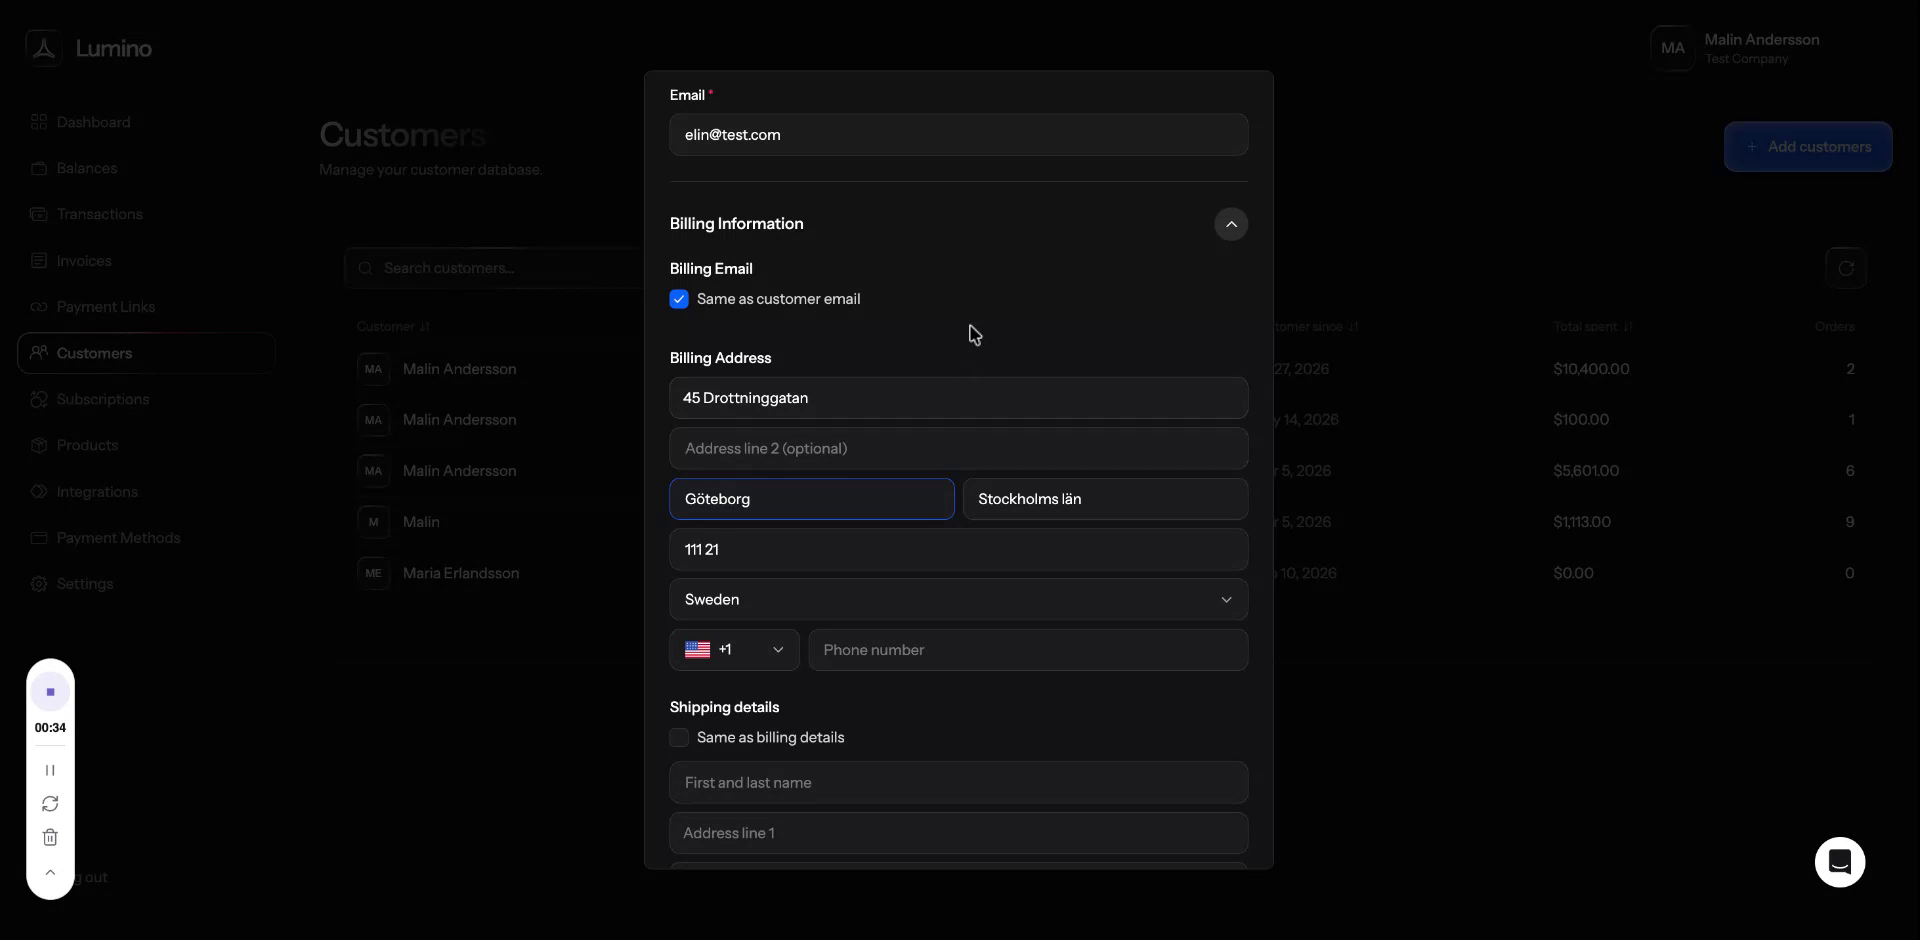The image size is (1920, 940).
Task: Click the Email field with elin@test.com
Action: tap(959, 135)
